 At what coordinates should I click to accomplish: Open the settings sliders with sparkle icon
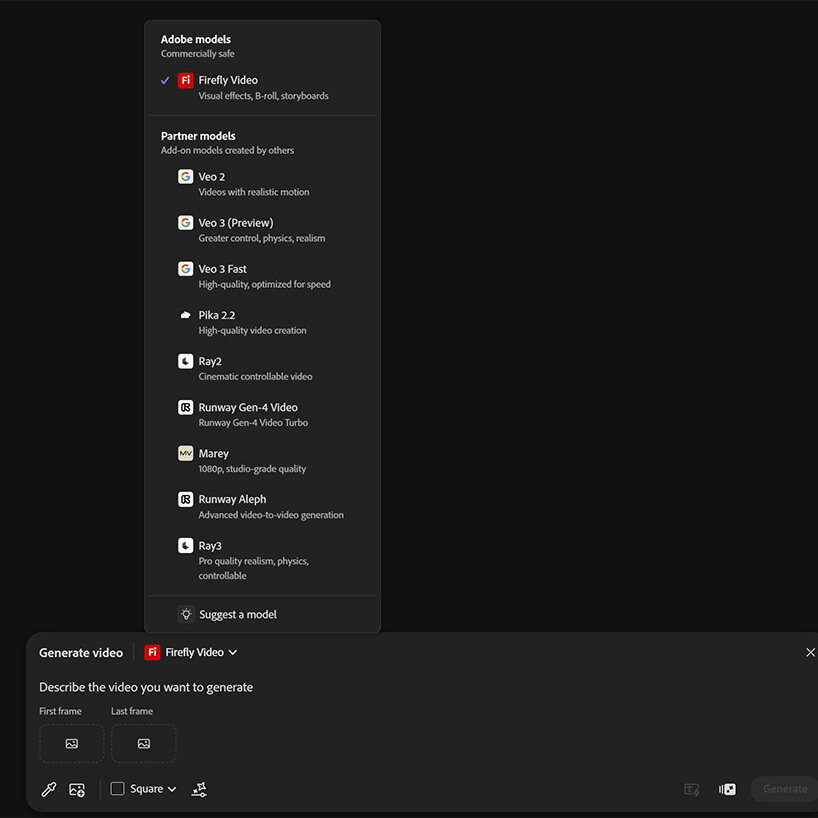click(x=199, y=789)
